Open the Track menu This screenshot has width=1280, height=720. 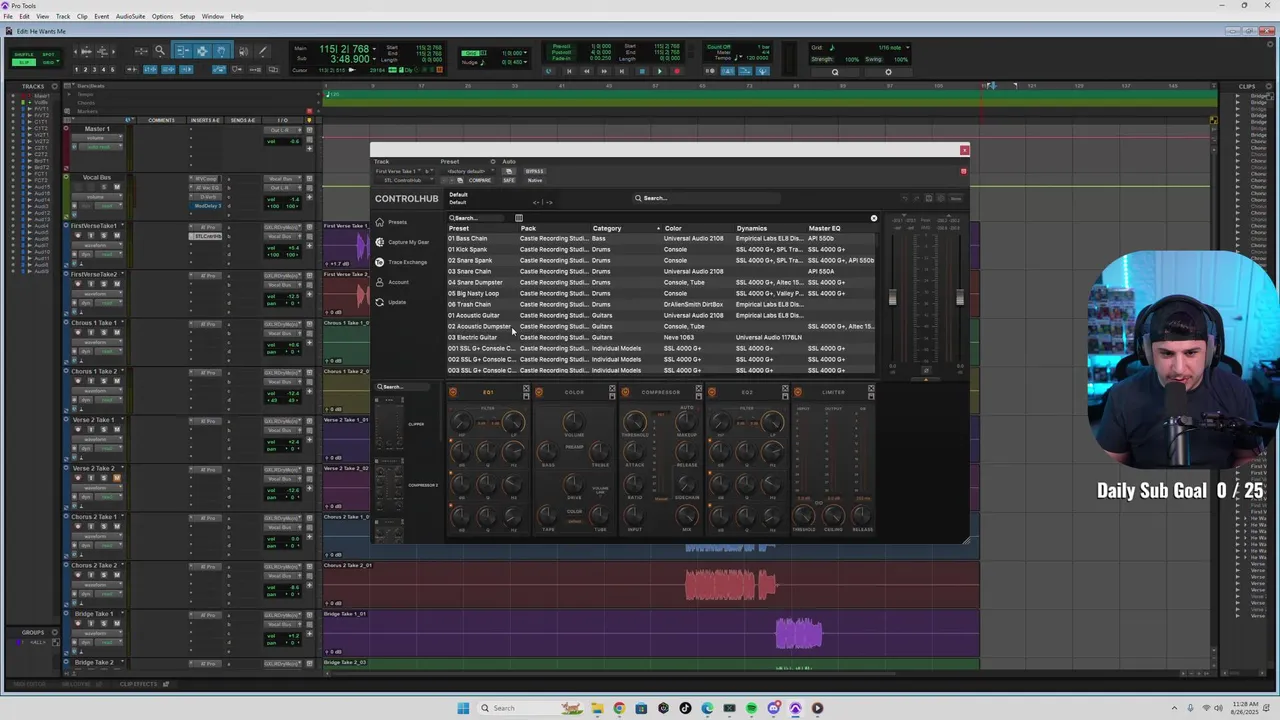[x=63, y=16]
